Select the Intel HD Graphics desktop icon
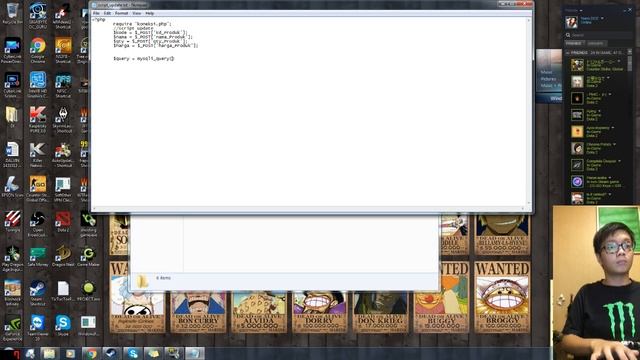Viewport: 640px width, 360px height. point(38,85)
